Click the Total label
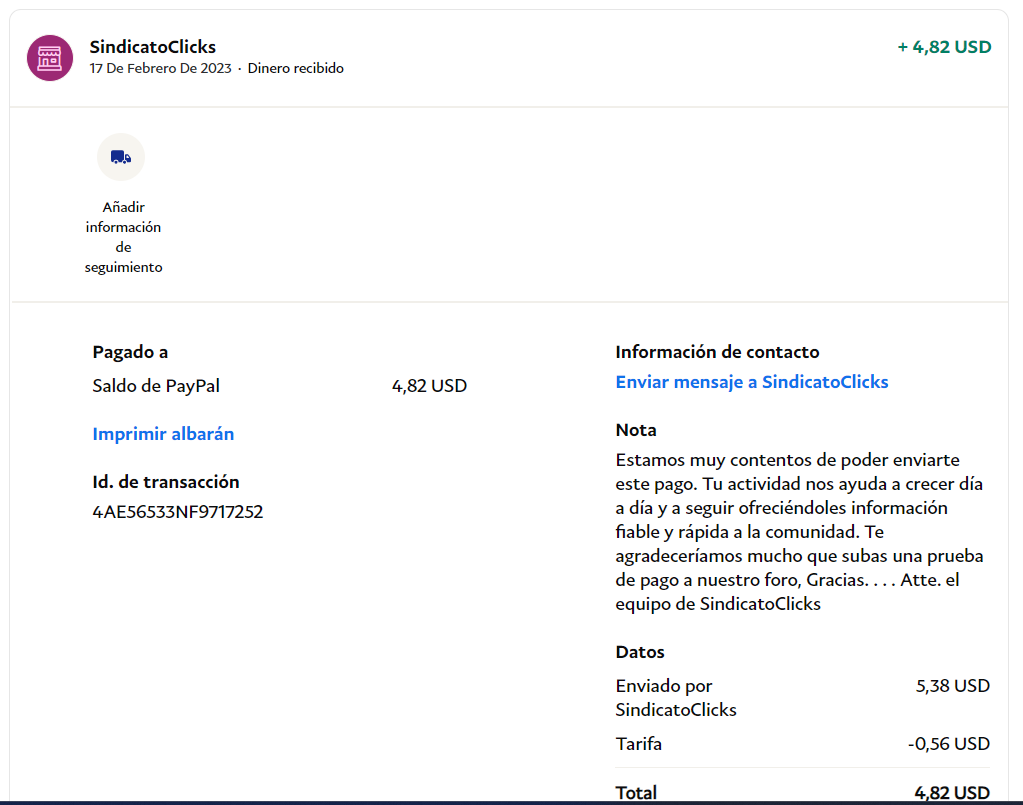The image size is (1023, 805). 636,793
